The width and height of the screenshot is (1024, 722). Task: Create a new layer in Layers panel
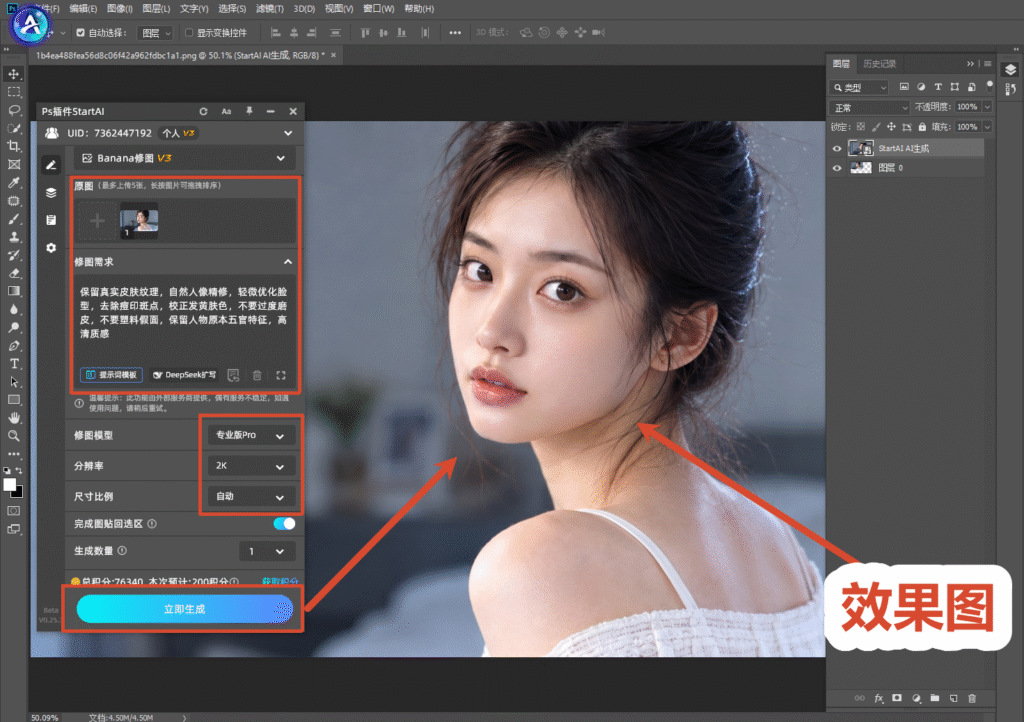pos(953,698)
